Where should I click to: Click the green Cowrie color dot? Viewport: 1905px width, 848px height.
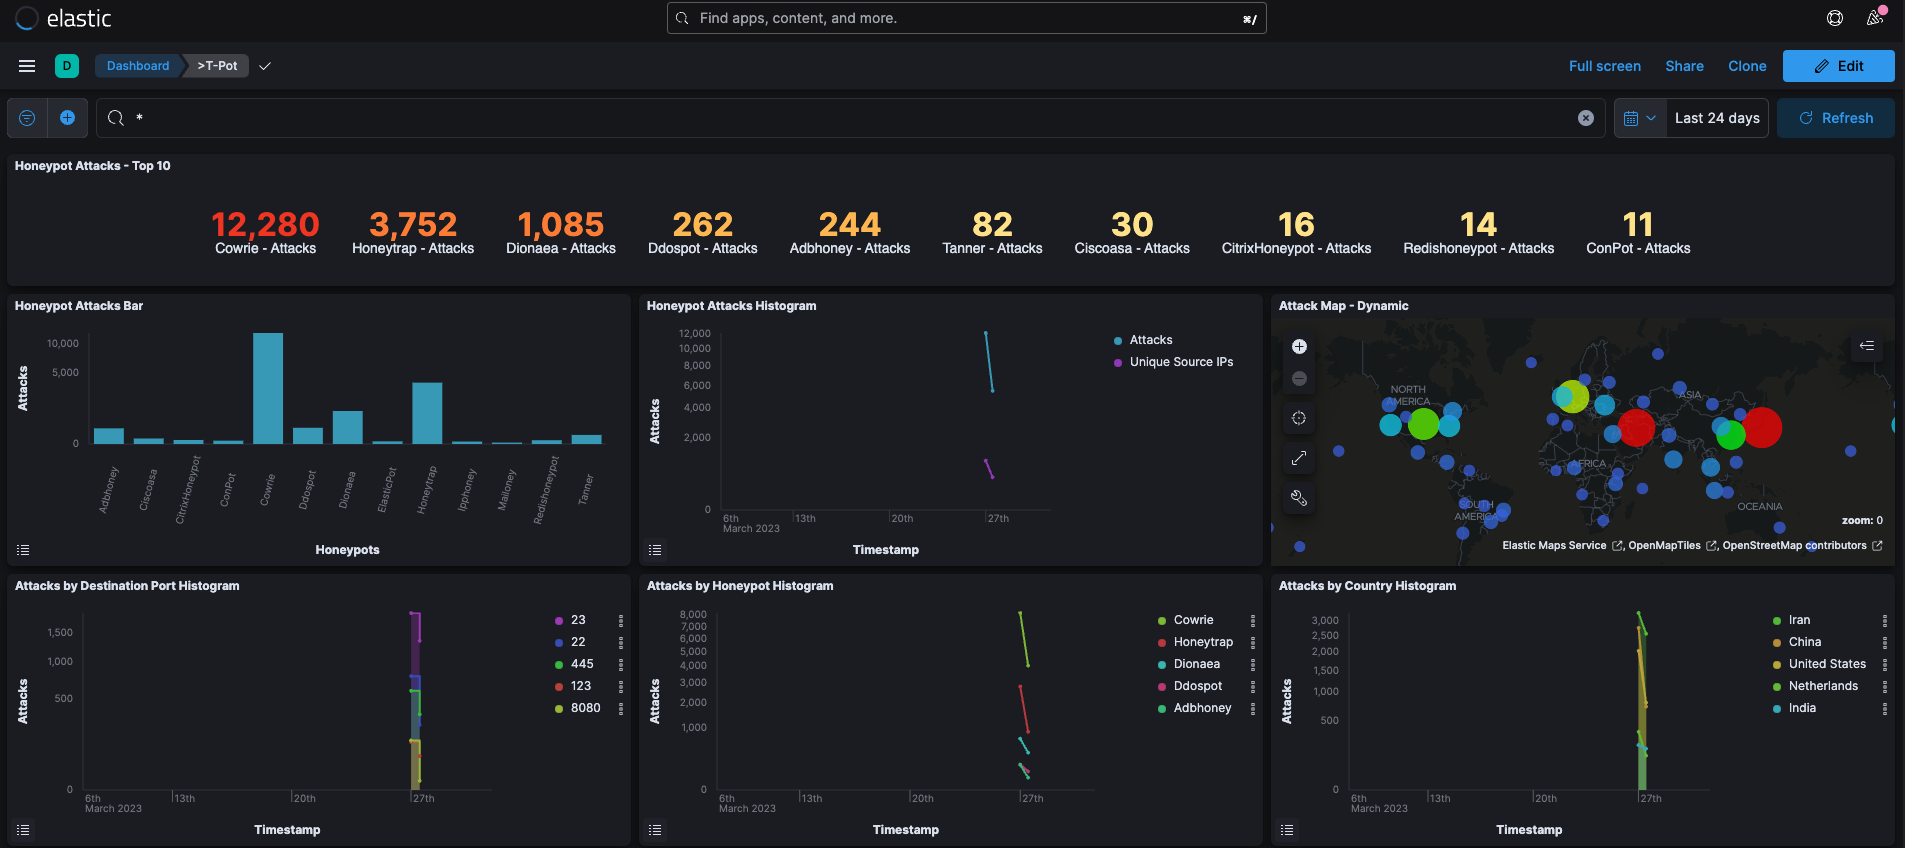tap(1162, 621)
